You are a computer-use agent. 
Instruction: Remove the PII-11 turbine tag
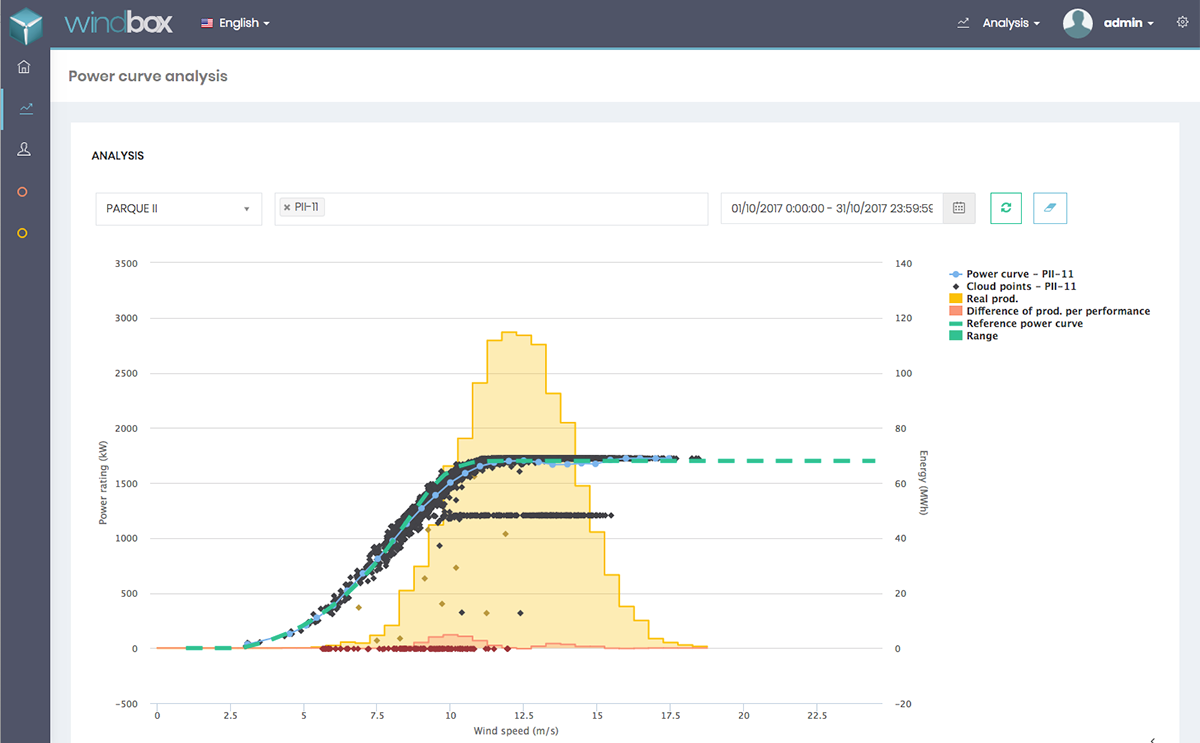tap(287, 207)
